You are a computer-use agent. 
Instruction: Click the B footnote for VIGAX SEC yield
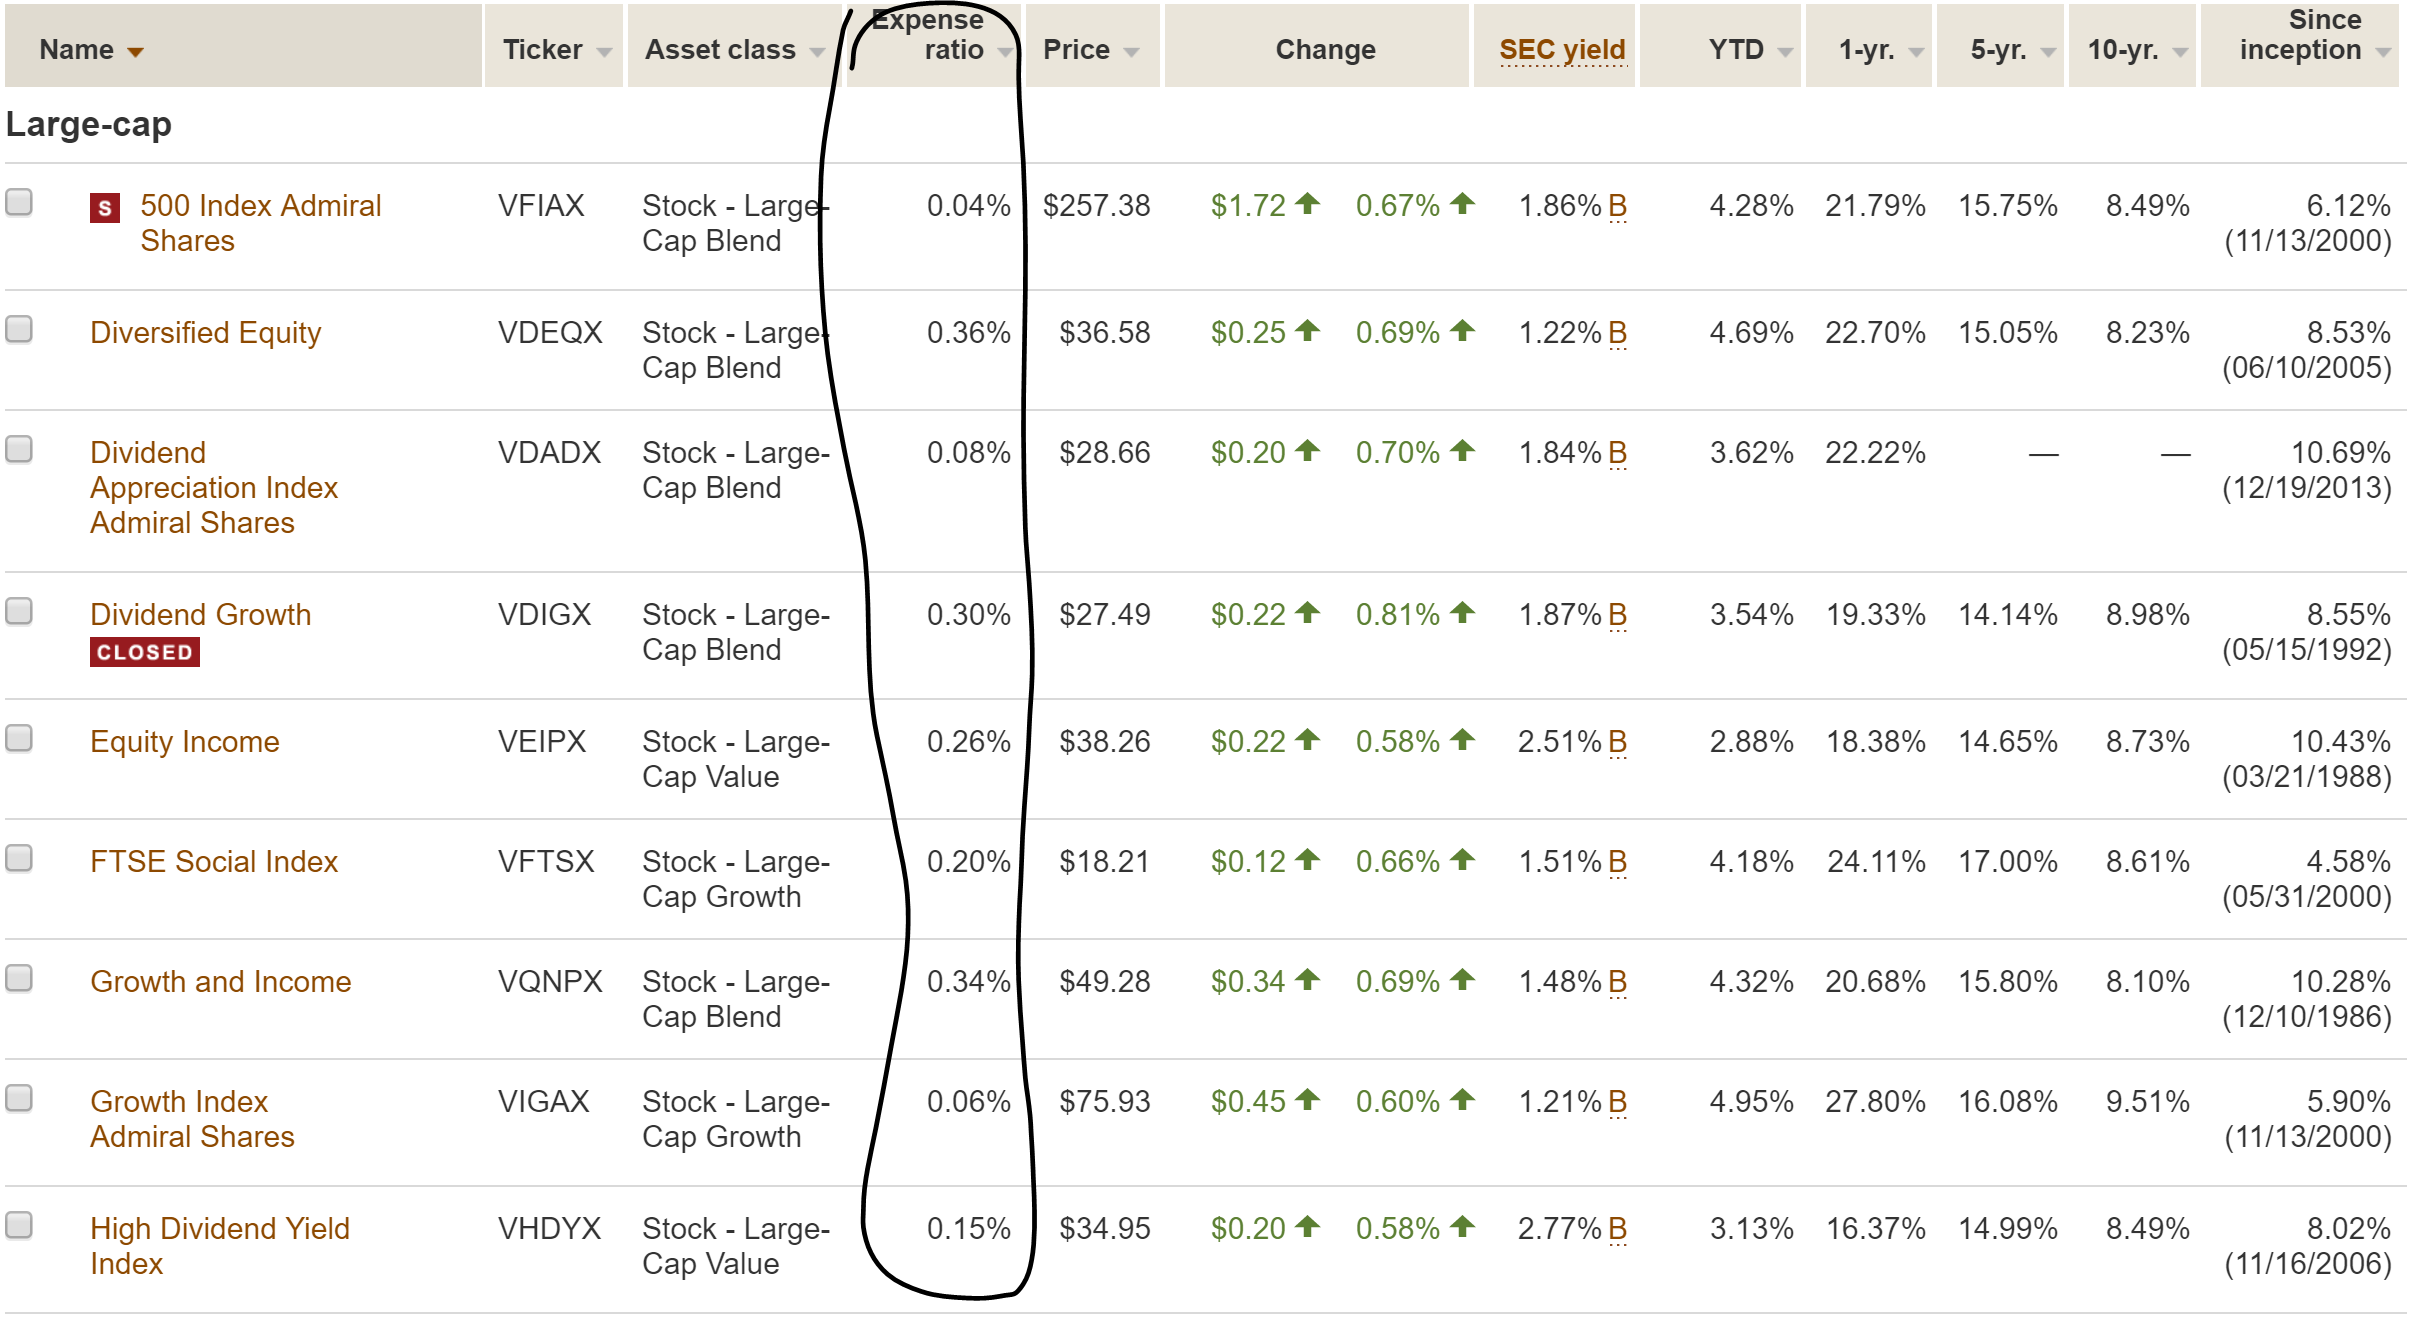click(1617, 1102)
